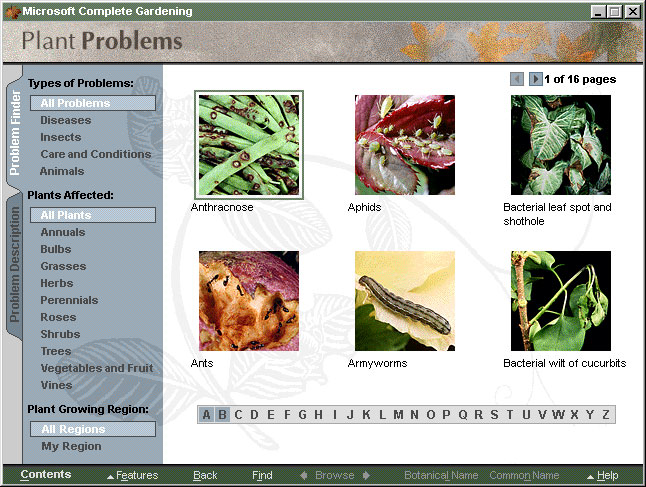Filter plants by Shrubs
Image resolution: width=646 pixels, height=487 pixels.
point(60,334)
